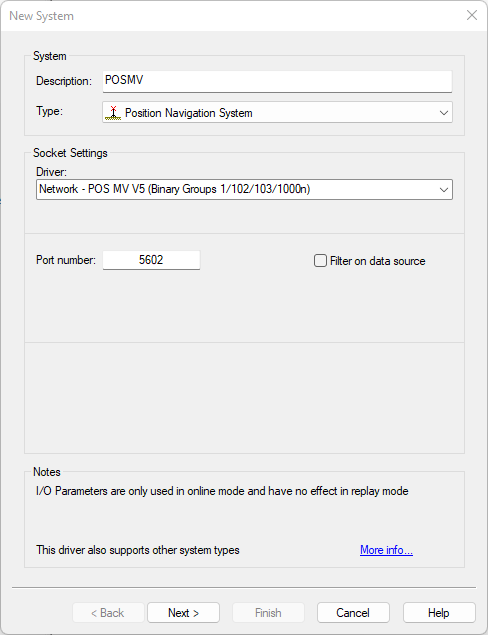Go to the next step with Next
Screen dimensions: 488x635
point(183,613)
